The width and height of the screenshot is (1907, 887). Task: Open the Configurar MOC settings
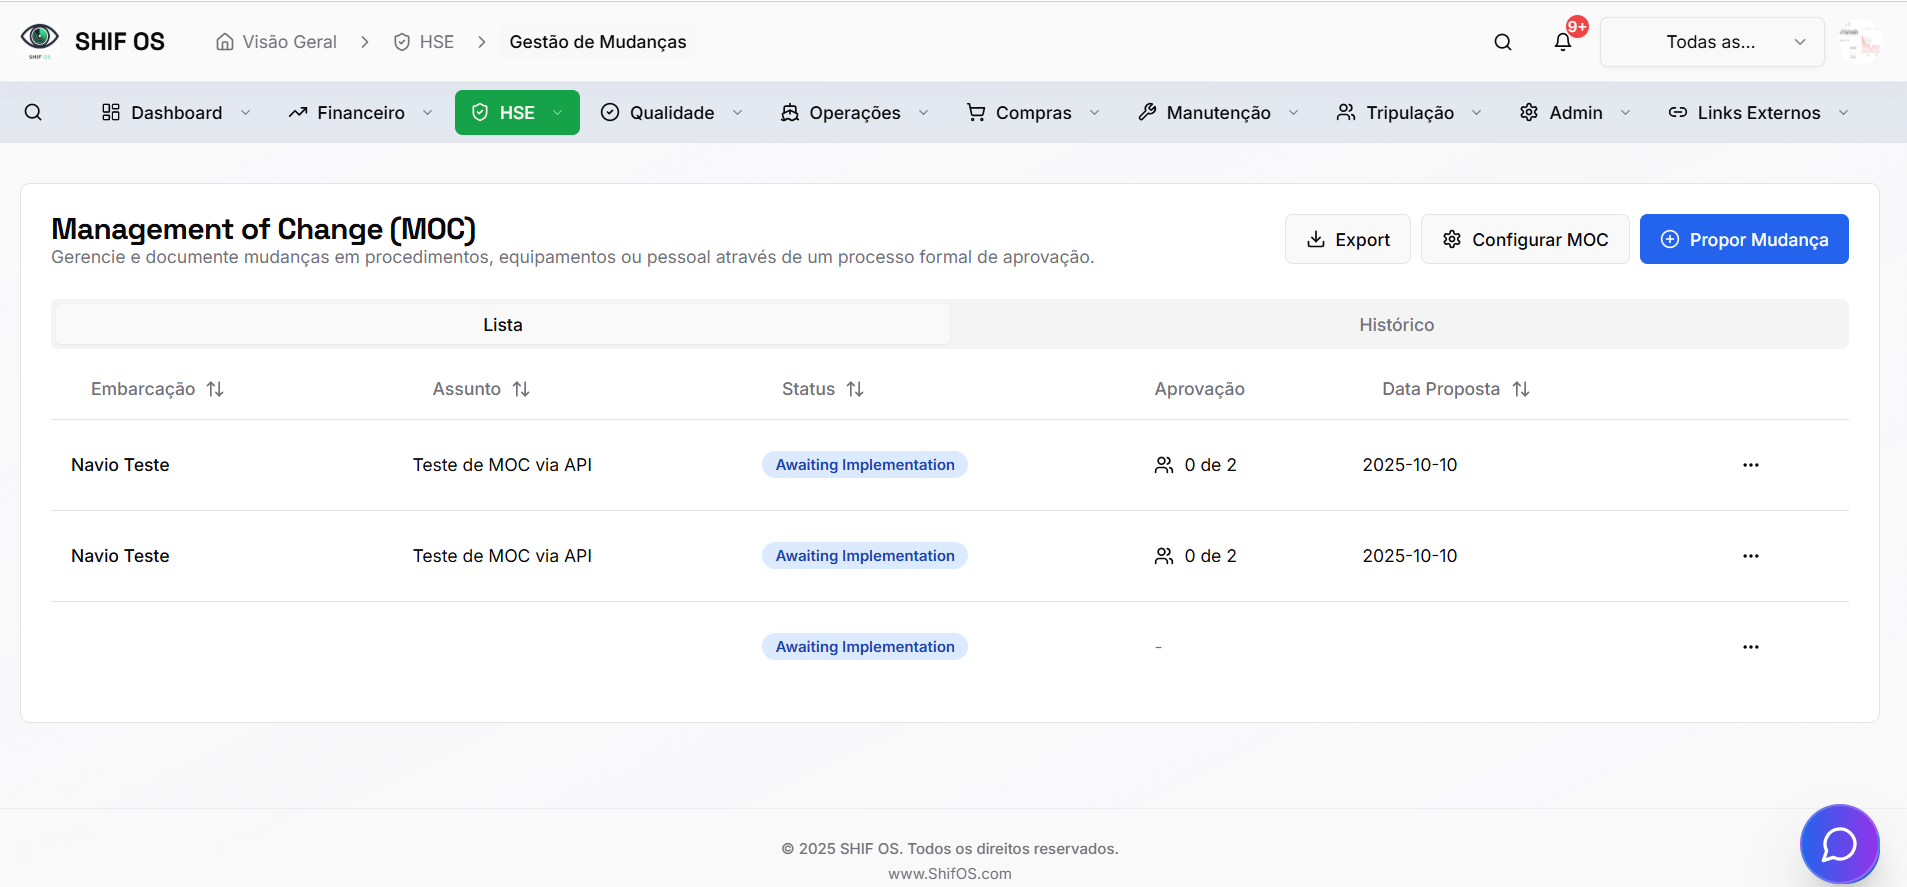click(1524, 240)
